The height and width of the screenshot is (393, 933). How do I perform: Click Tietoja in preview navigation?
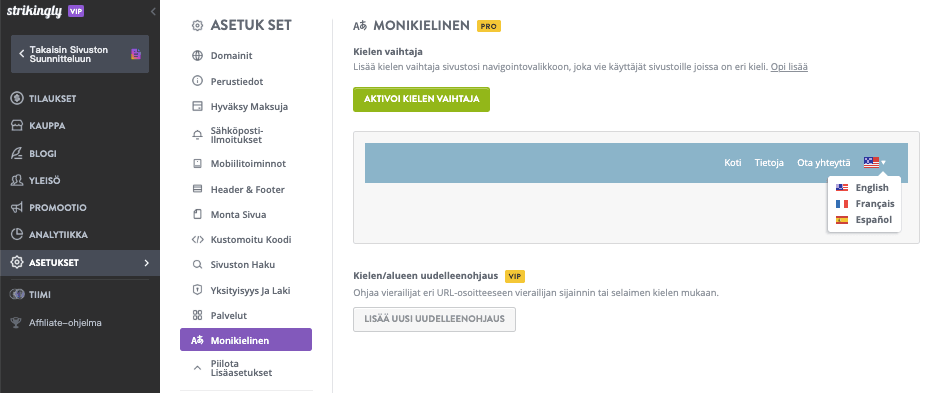769,163
